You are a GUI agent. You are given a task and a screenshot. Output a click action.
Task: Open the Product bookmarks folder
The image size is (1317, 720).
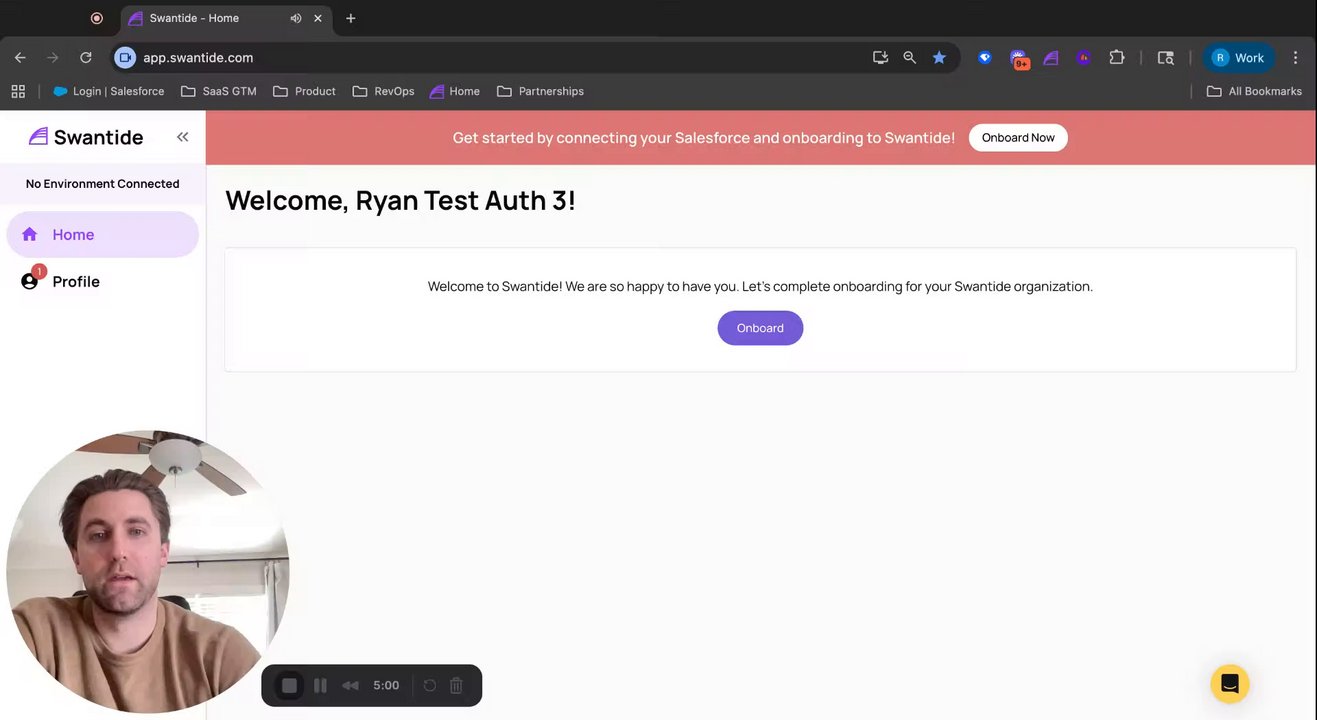(x=304, y=91)
